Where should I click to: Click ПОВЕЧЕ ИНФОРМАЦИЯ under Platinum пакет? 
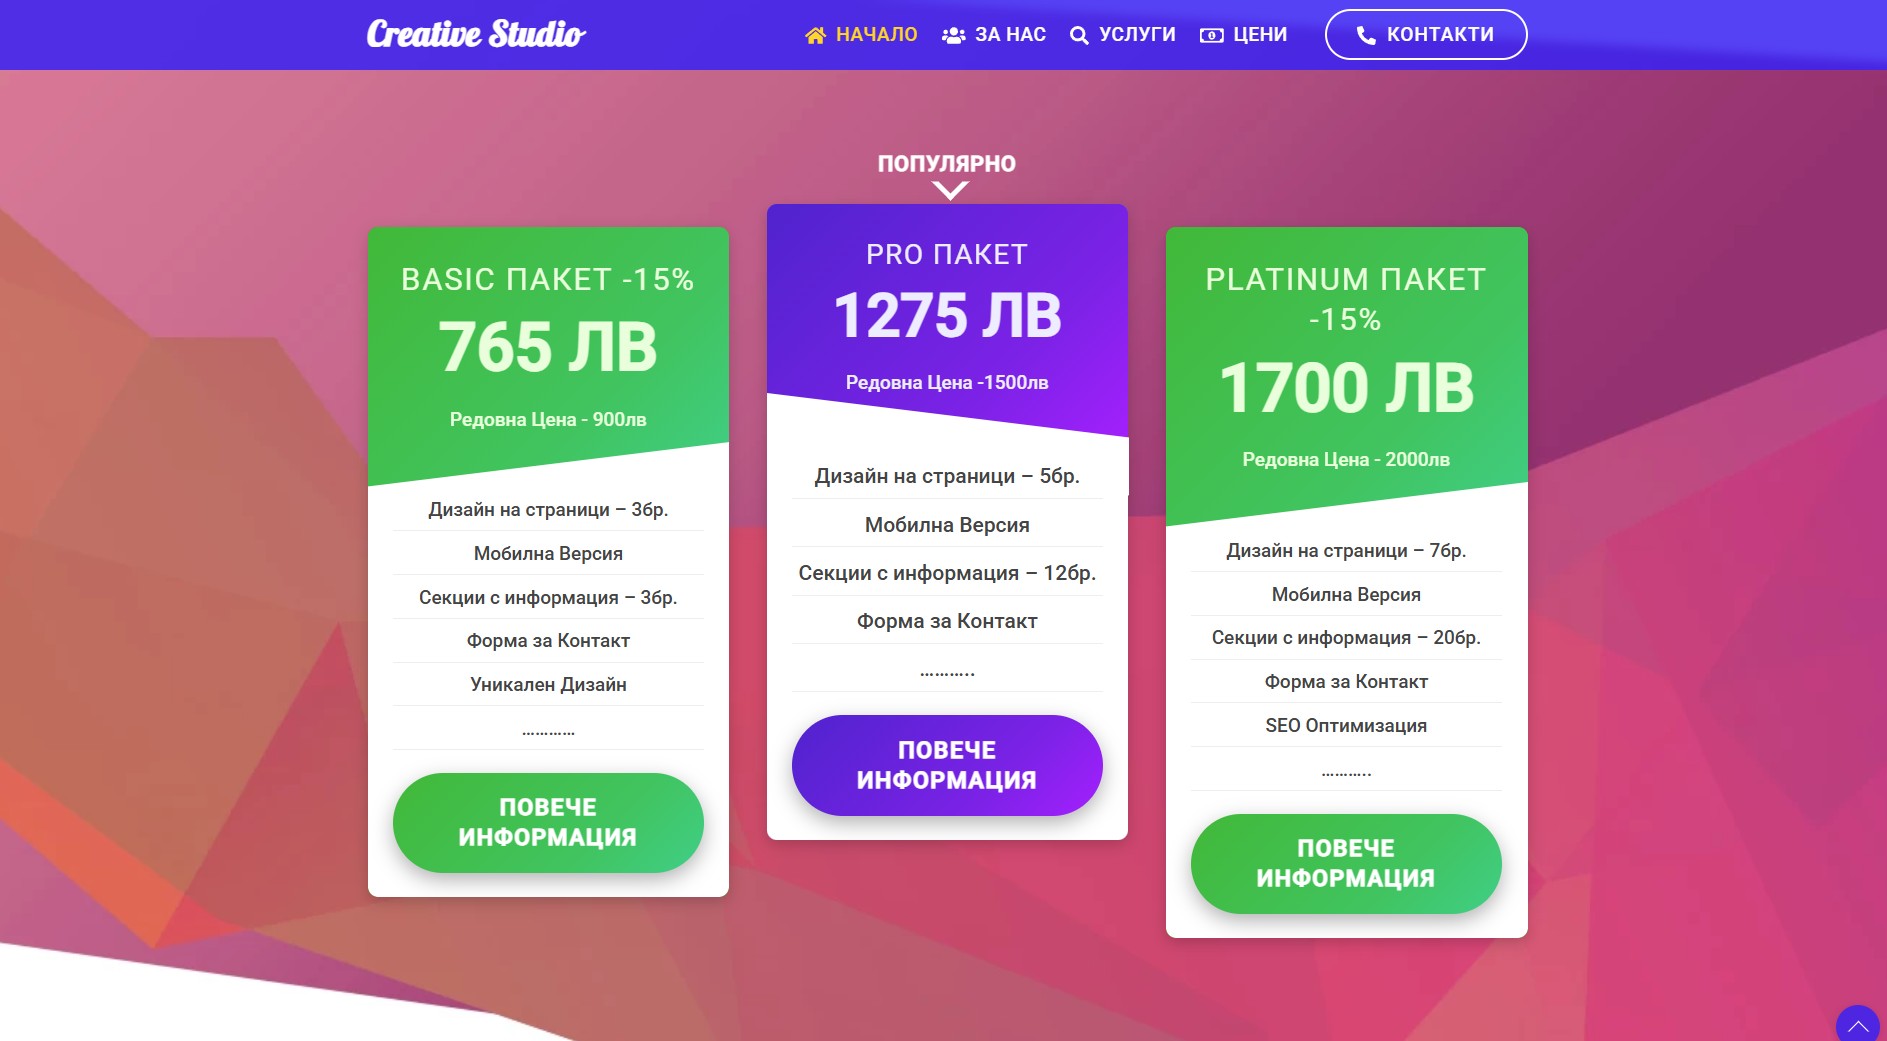coord(1346,863)
